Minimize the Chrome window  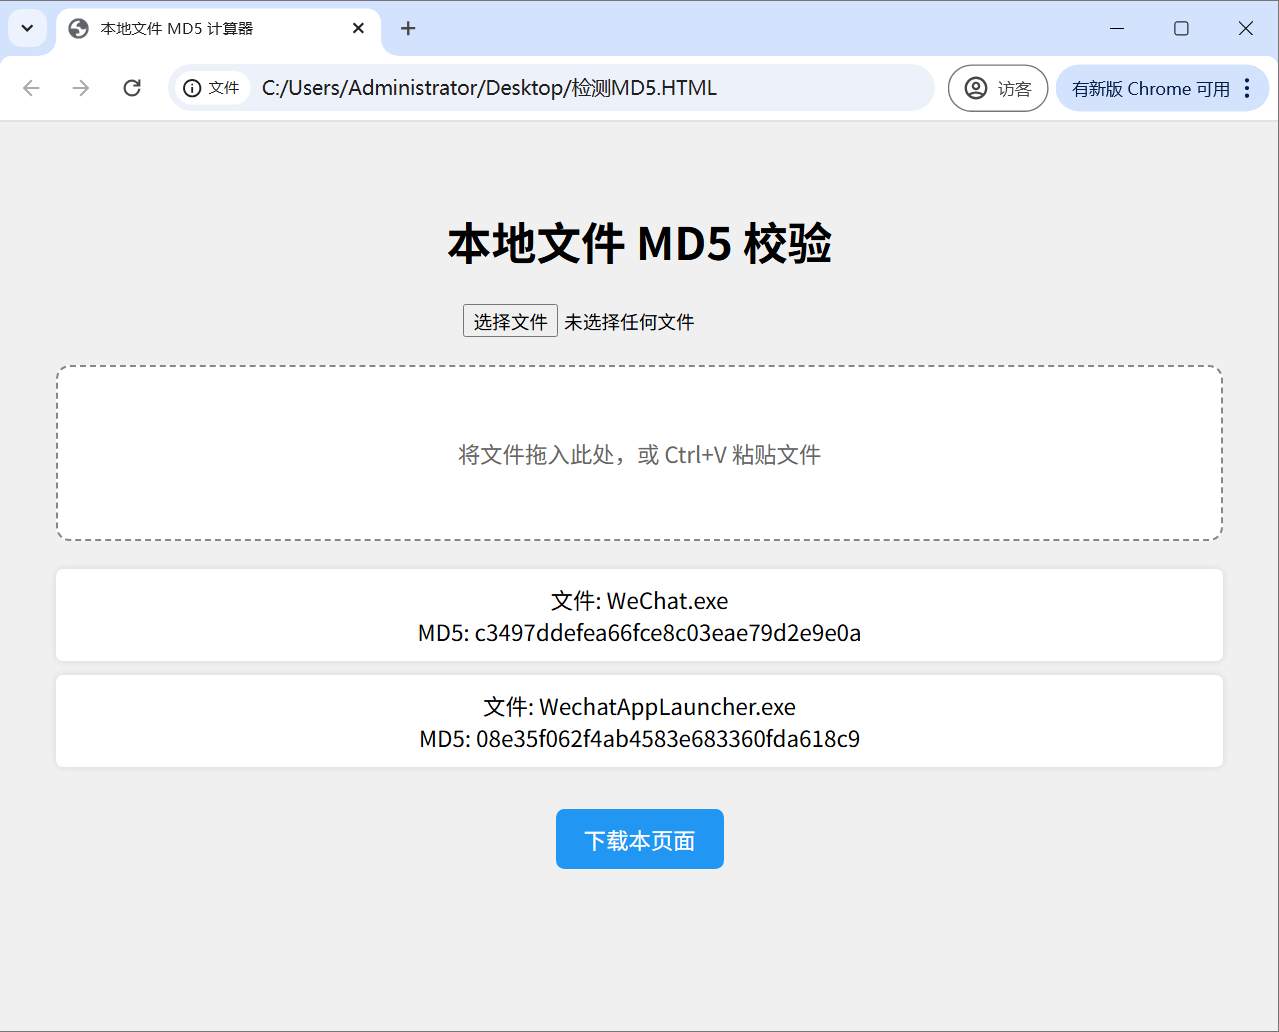coord(1117,28)
